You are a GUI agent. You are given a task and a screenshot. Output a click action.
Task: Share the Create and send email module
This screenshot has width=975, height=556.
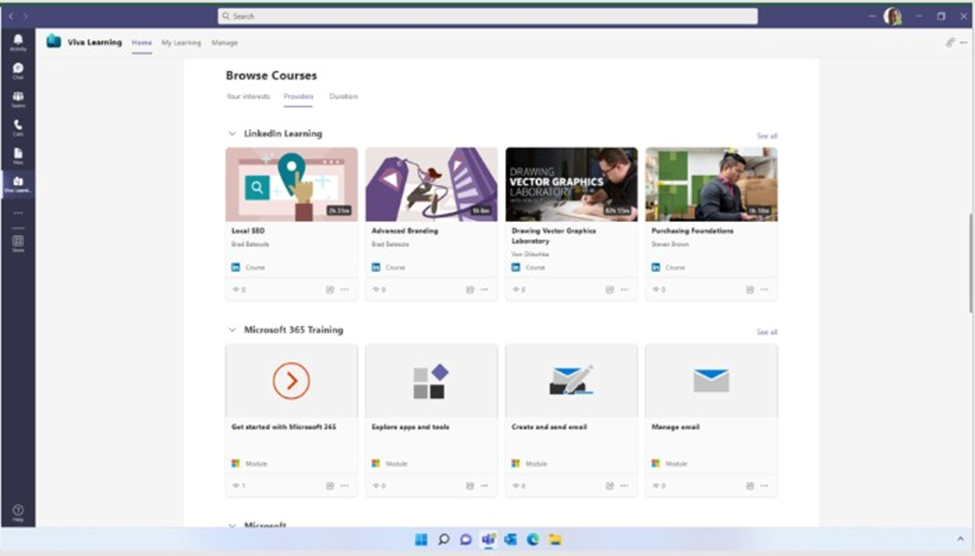point(609,486)
